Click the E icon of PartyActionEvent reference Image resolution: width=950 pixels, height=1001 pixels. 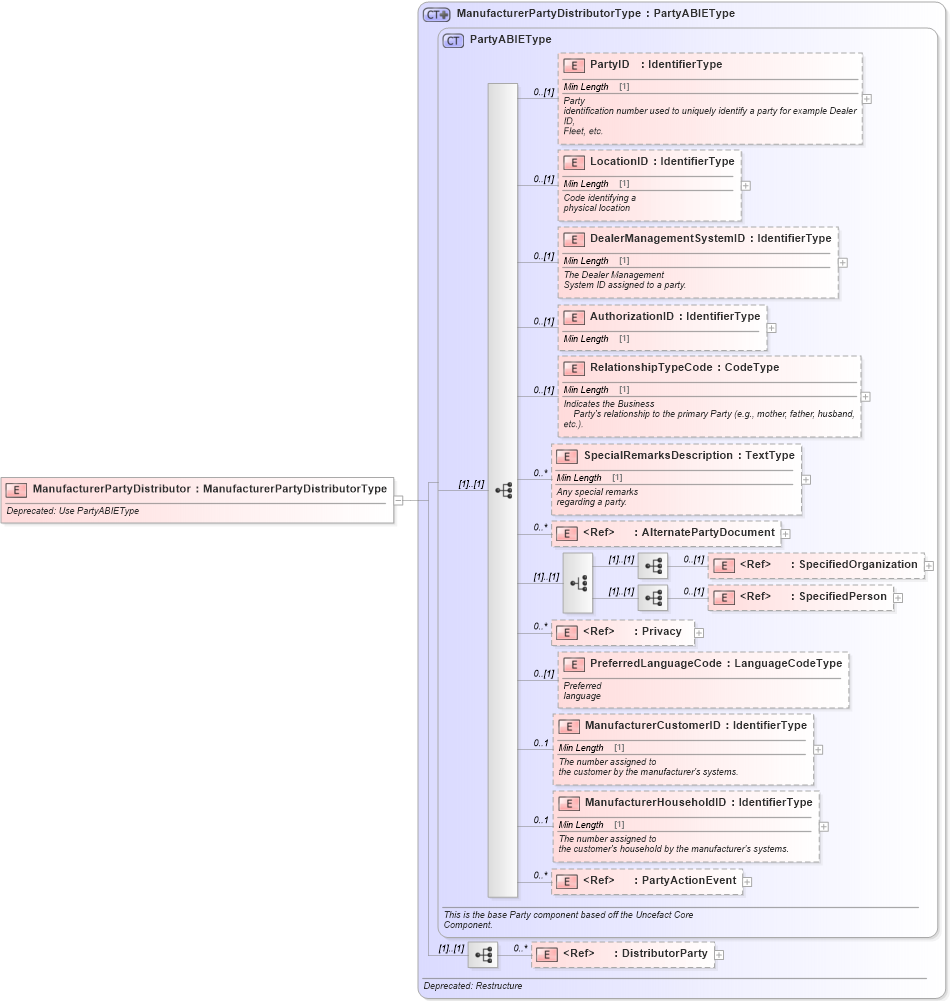[565, 881]
